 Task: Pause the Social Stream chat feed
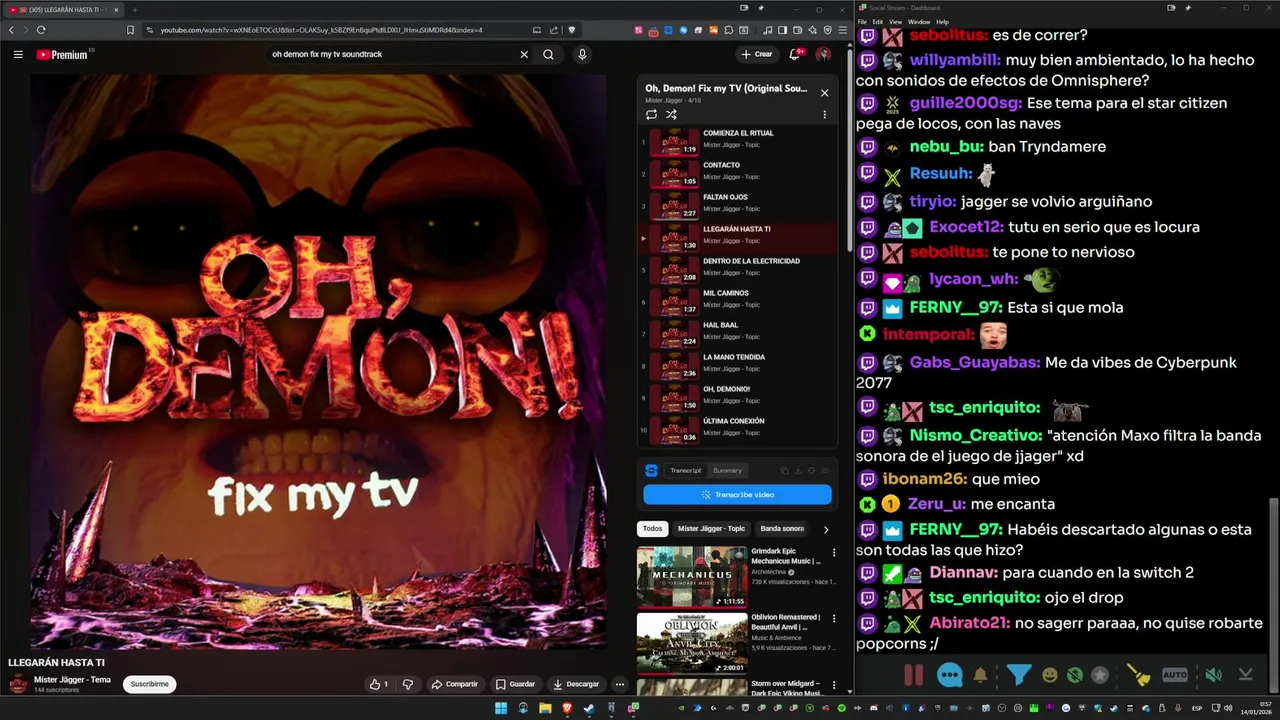tap(913, 675)
